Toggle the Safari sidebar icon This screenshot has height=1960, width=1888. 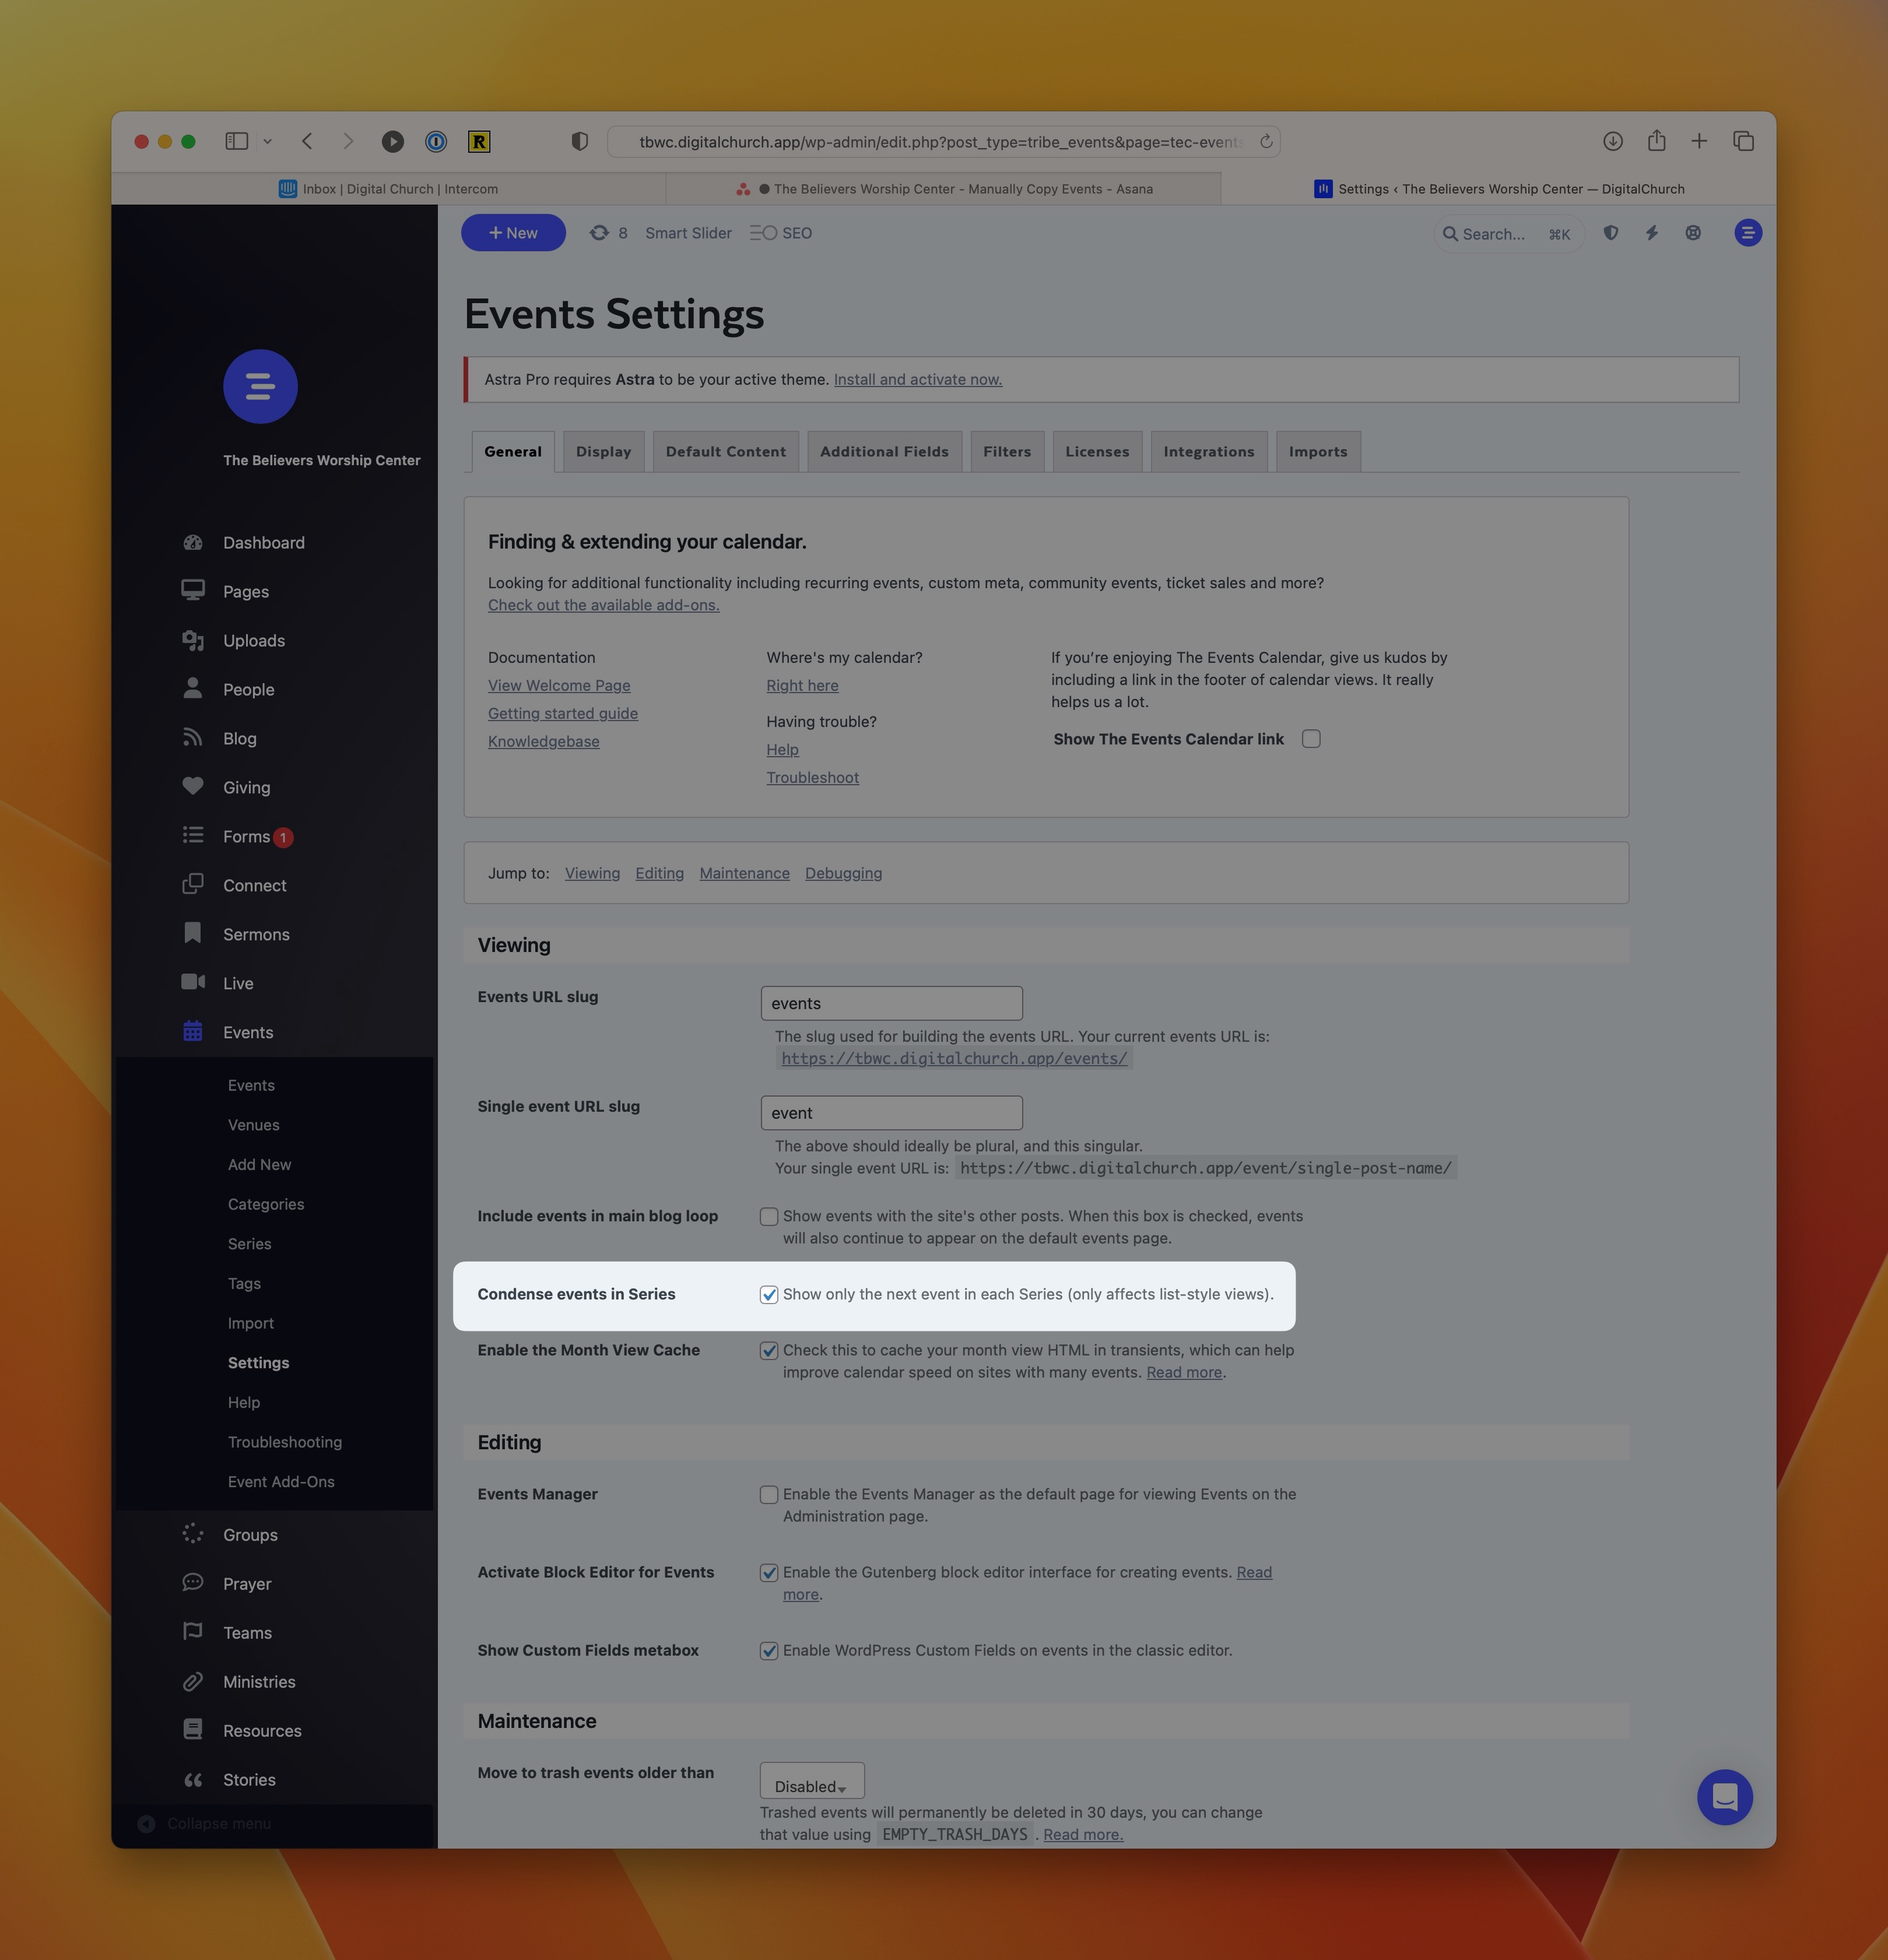tap(236, 141)
